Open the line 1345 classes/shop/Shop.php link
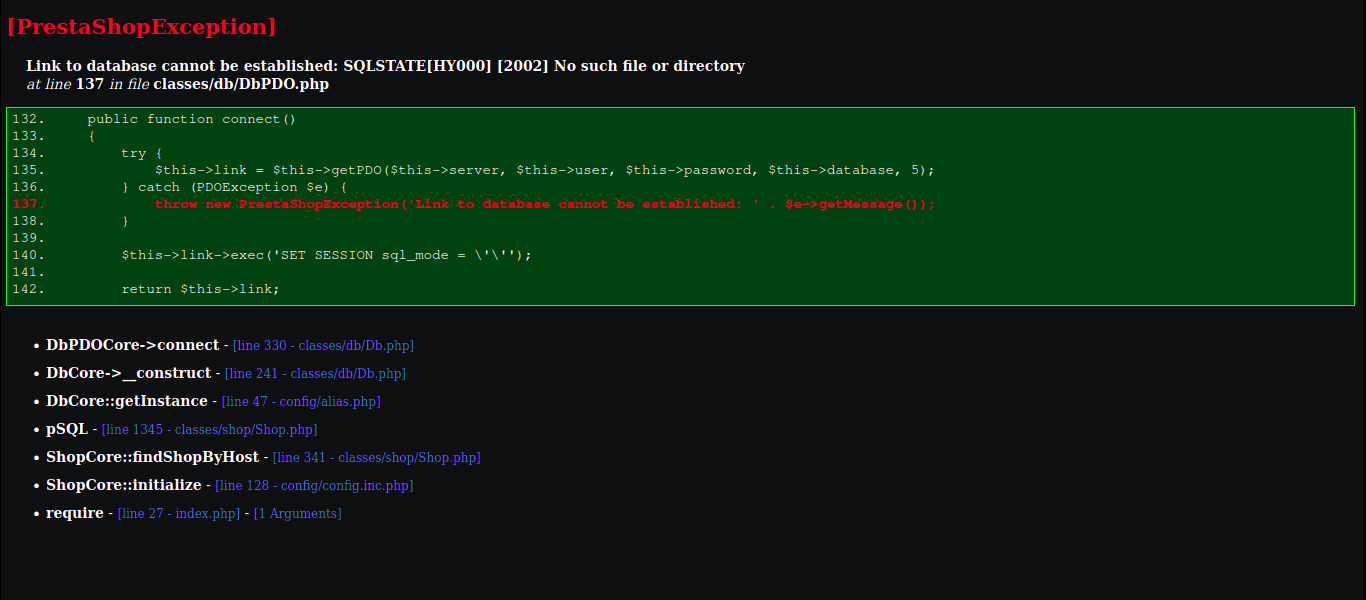Image resolution: width=1366 pixels, height=600 pixels. click(209, 429)
